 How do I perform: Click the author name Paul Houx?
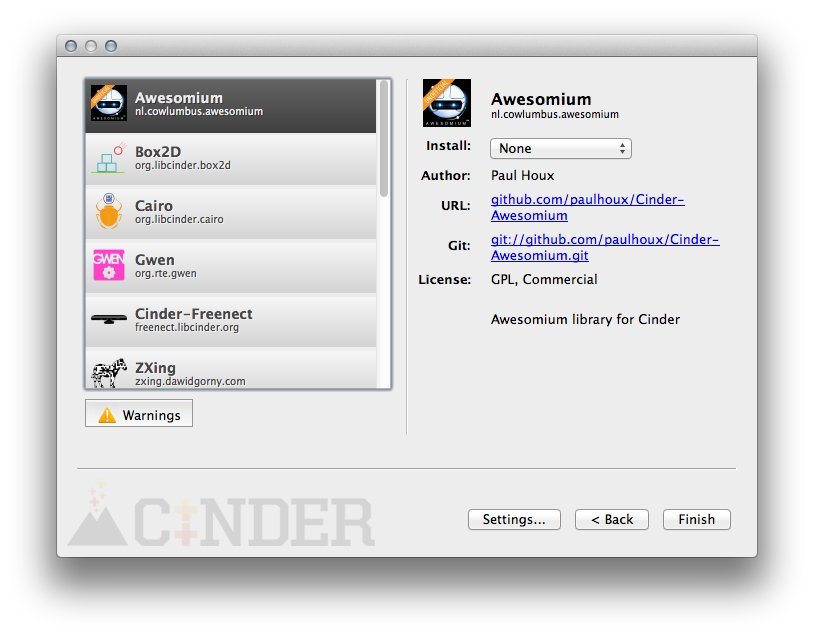click(523, 175)
